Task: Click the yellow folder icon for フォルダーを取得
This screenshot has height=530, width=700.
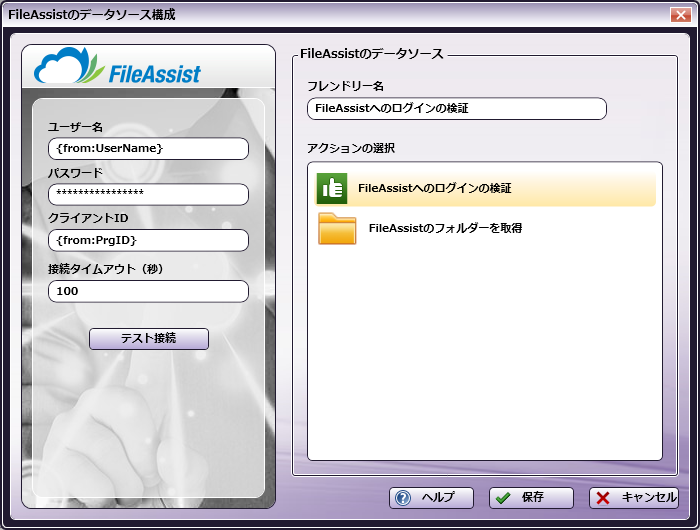Action: click(337, 229)
